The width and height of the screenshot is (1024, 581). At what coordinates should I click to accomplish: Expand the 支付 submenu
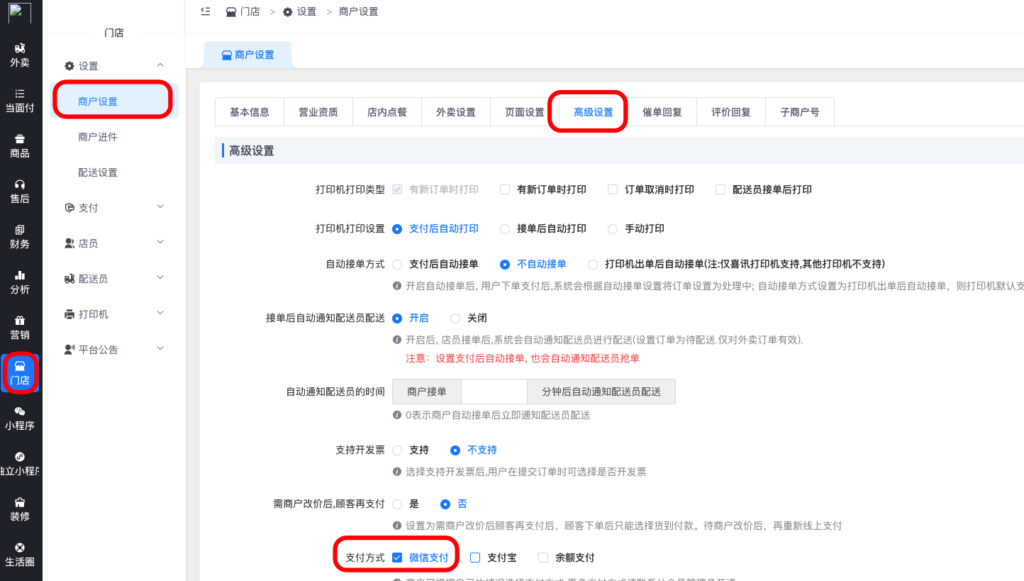pyautogui.click(x=160, y=207)
